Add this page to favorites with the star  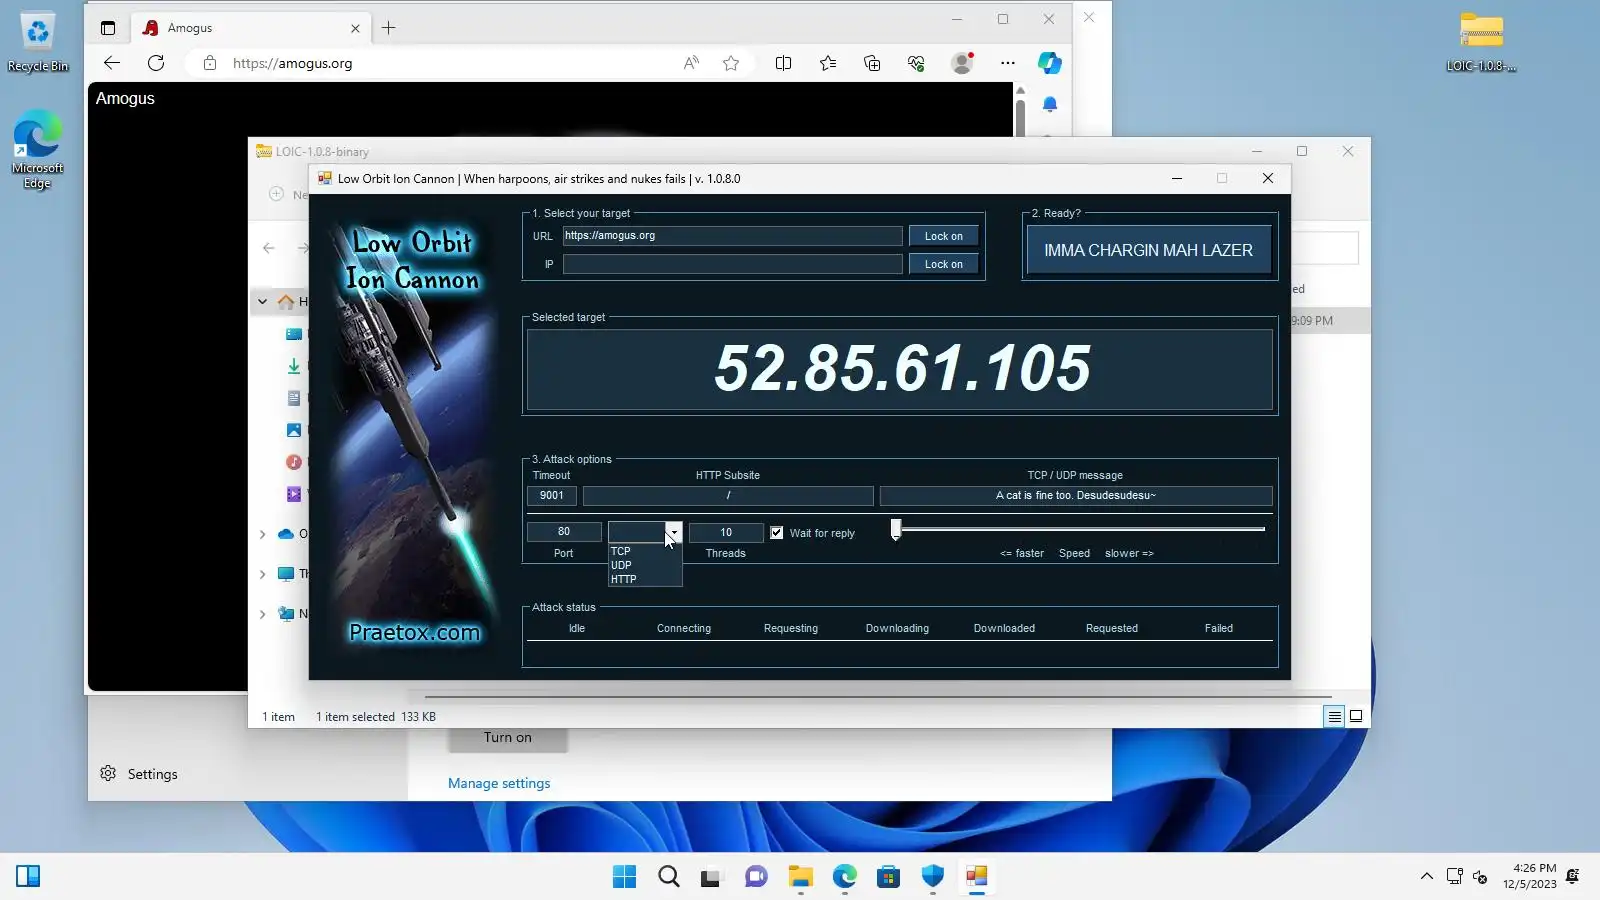[731, 63]
